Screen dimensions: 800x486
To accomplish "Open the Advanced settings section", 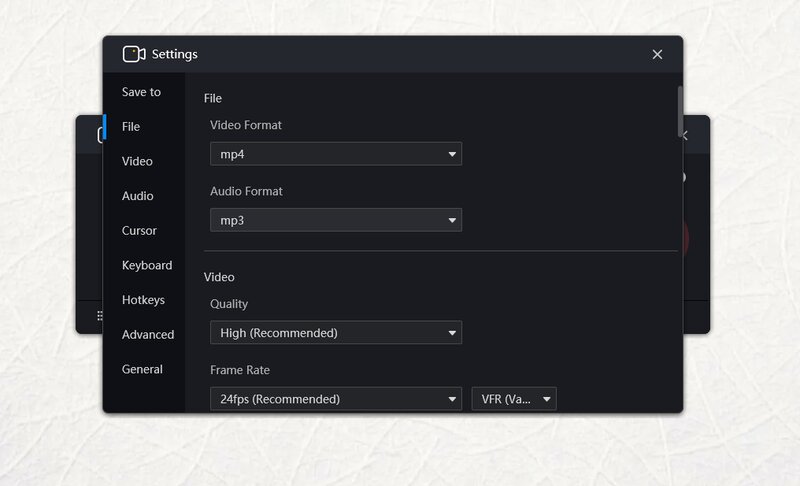I will (x=148, y=335).
